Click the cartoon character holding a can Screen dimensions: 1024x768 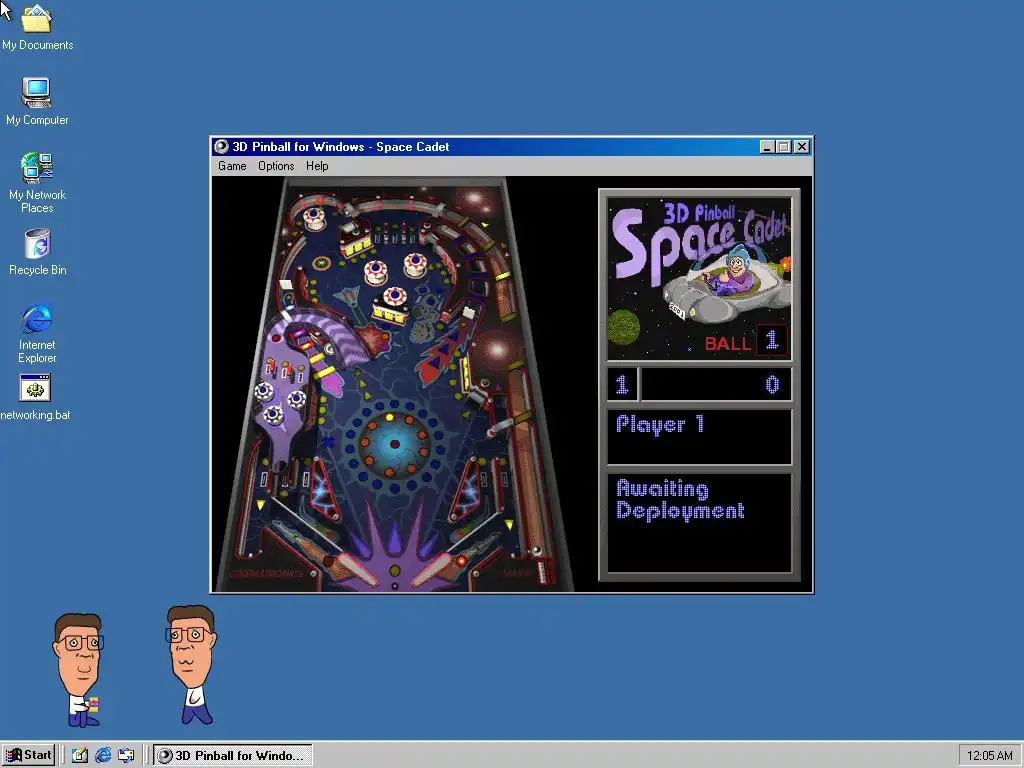point(78,670)
